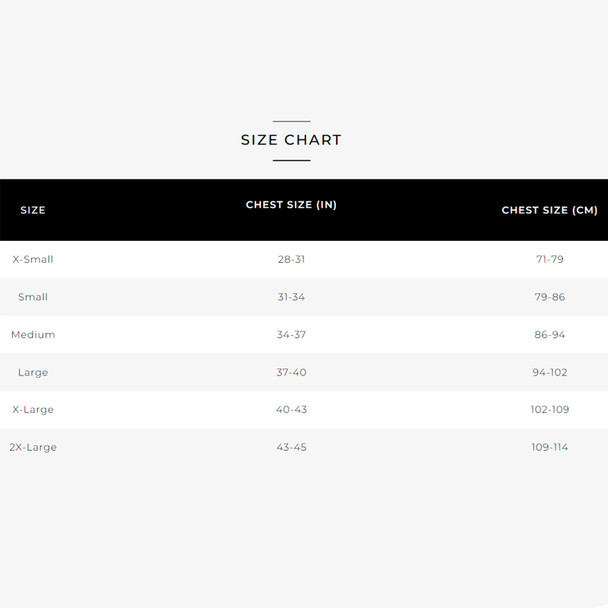Click the 71-79 cm chest value

[x=549, y=259]
